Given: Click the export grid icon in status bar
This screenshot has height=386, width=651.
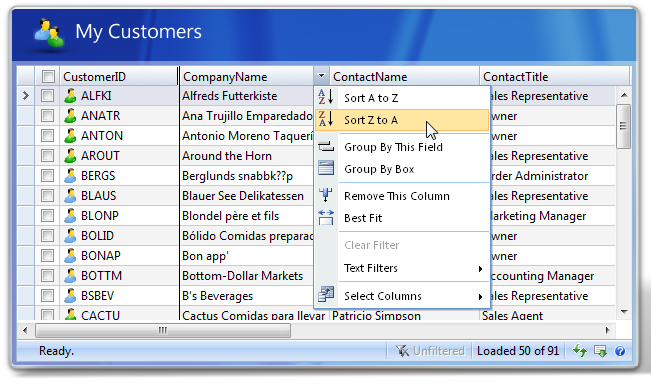Looking at the screenshot, I should (x=600, y=351).
